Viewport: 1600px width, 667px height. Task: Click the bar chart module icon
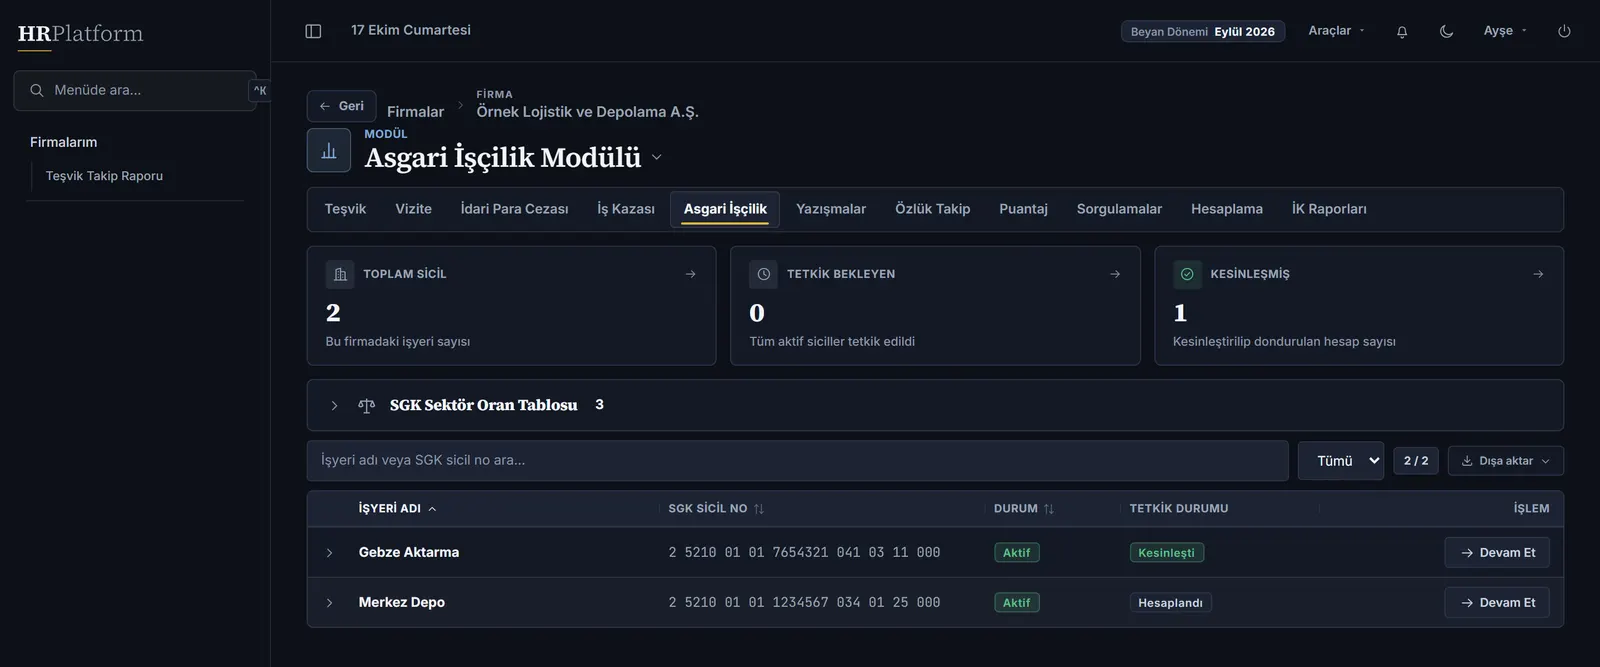pyautogui.click(x=329, y=151)
